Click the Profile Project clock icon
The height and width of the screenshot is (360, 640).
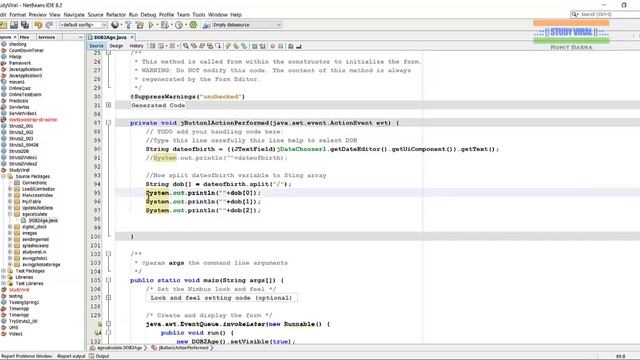coord(179,25)
